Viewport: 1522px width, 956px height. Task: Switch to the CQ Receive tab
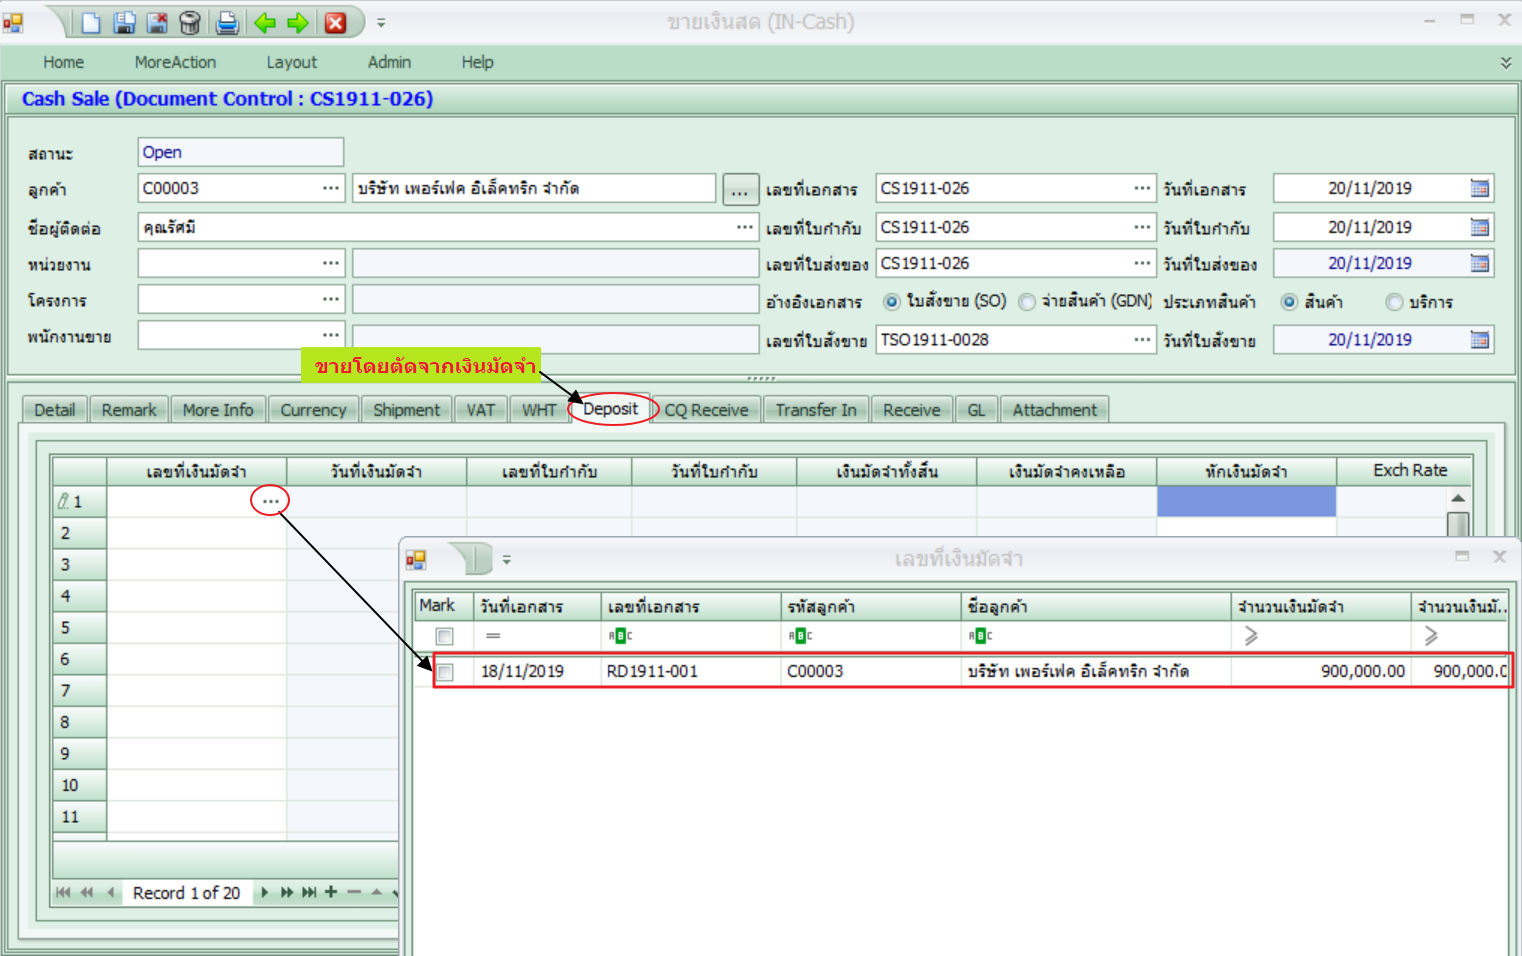tap(706, 410)
